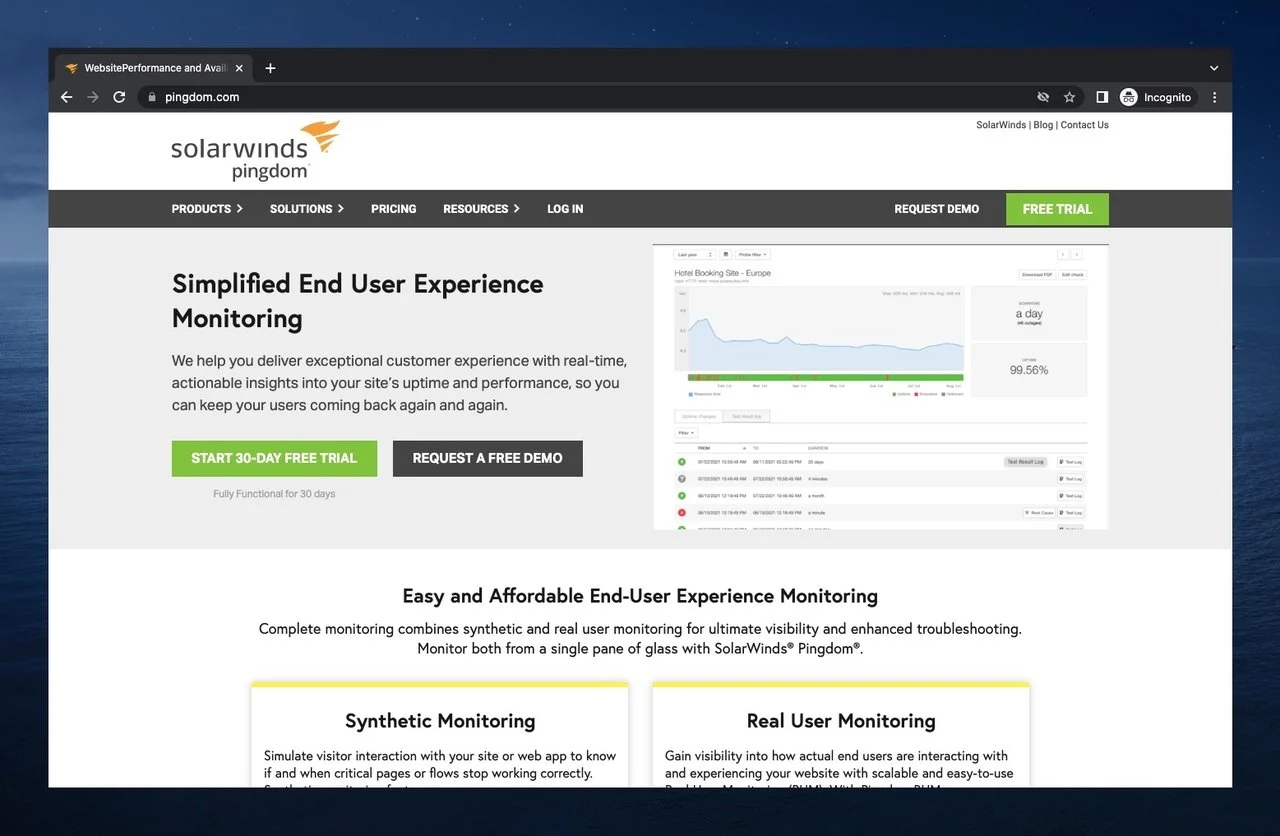Open a new tab with plus icon
The height and width of the screenshot is (836, 1280).
pos(270,68)
